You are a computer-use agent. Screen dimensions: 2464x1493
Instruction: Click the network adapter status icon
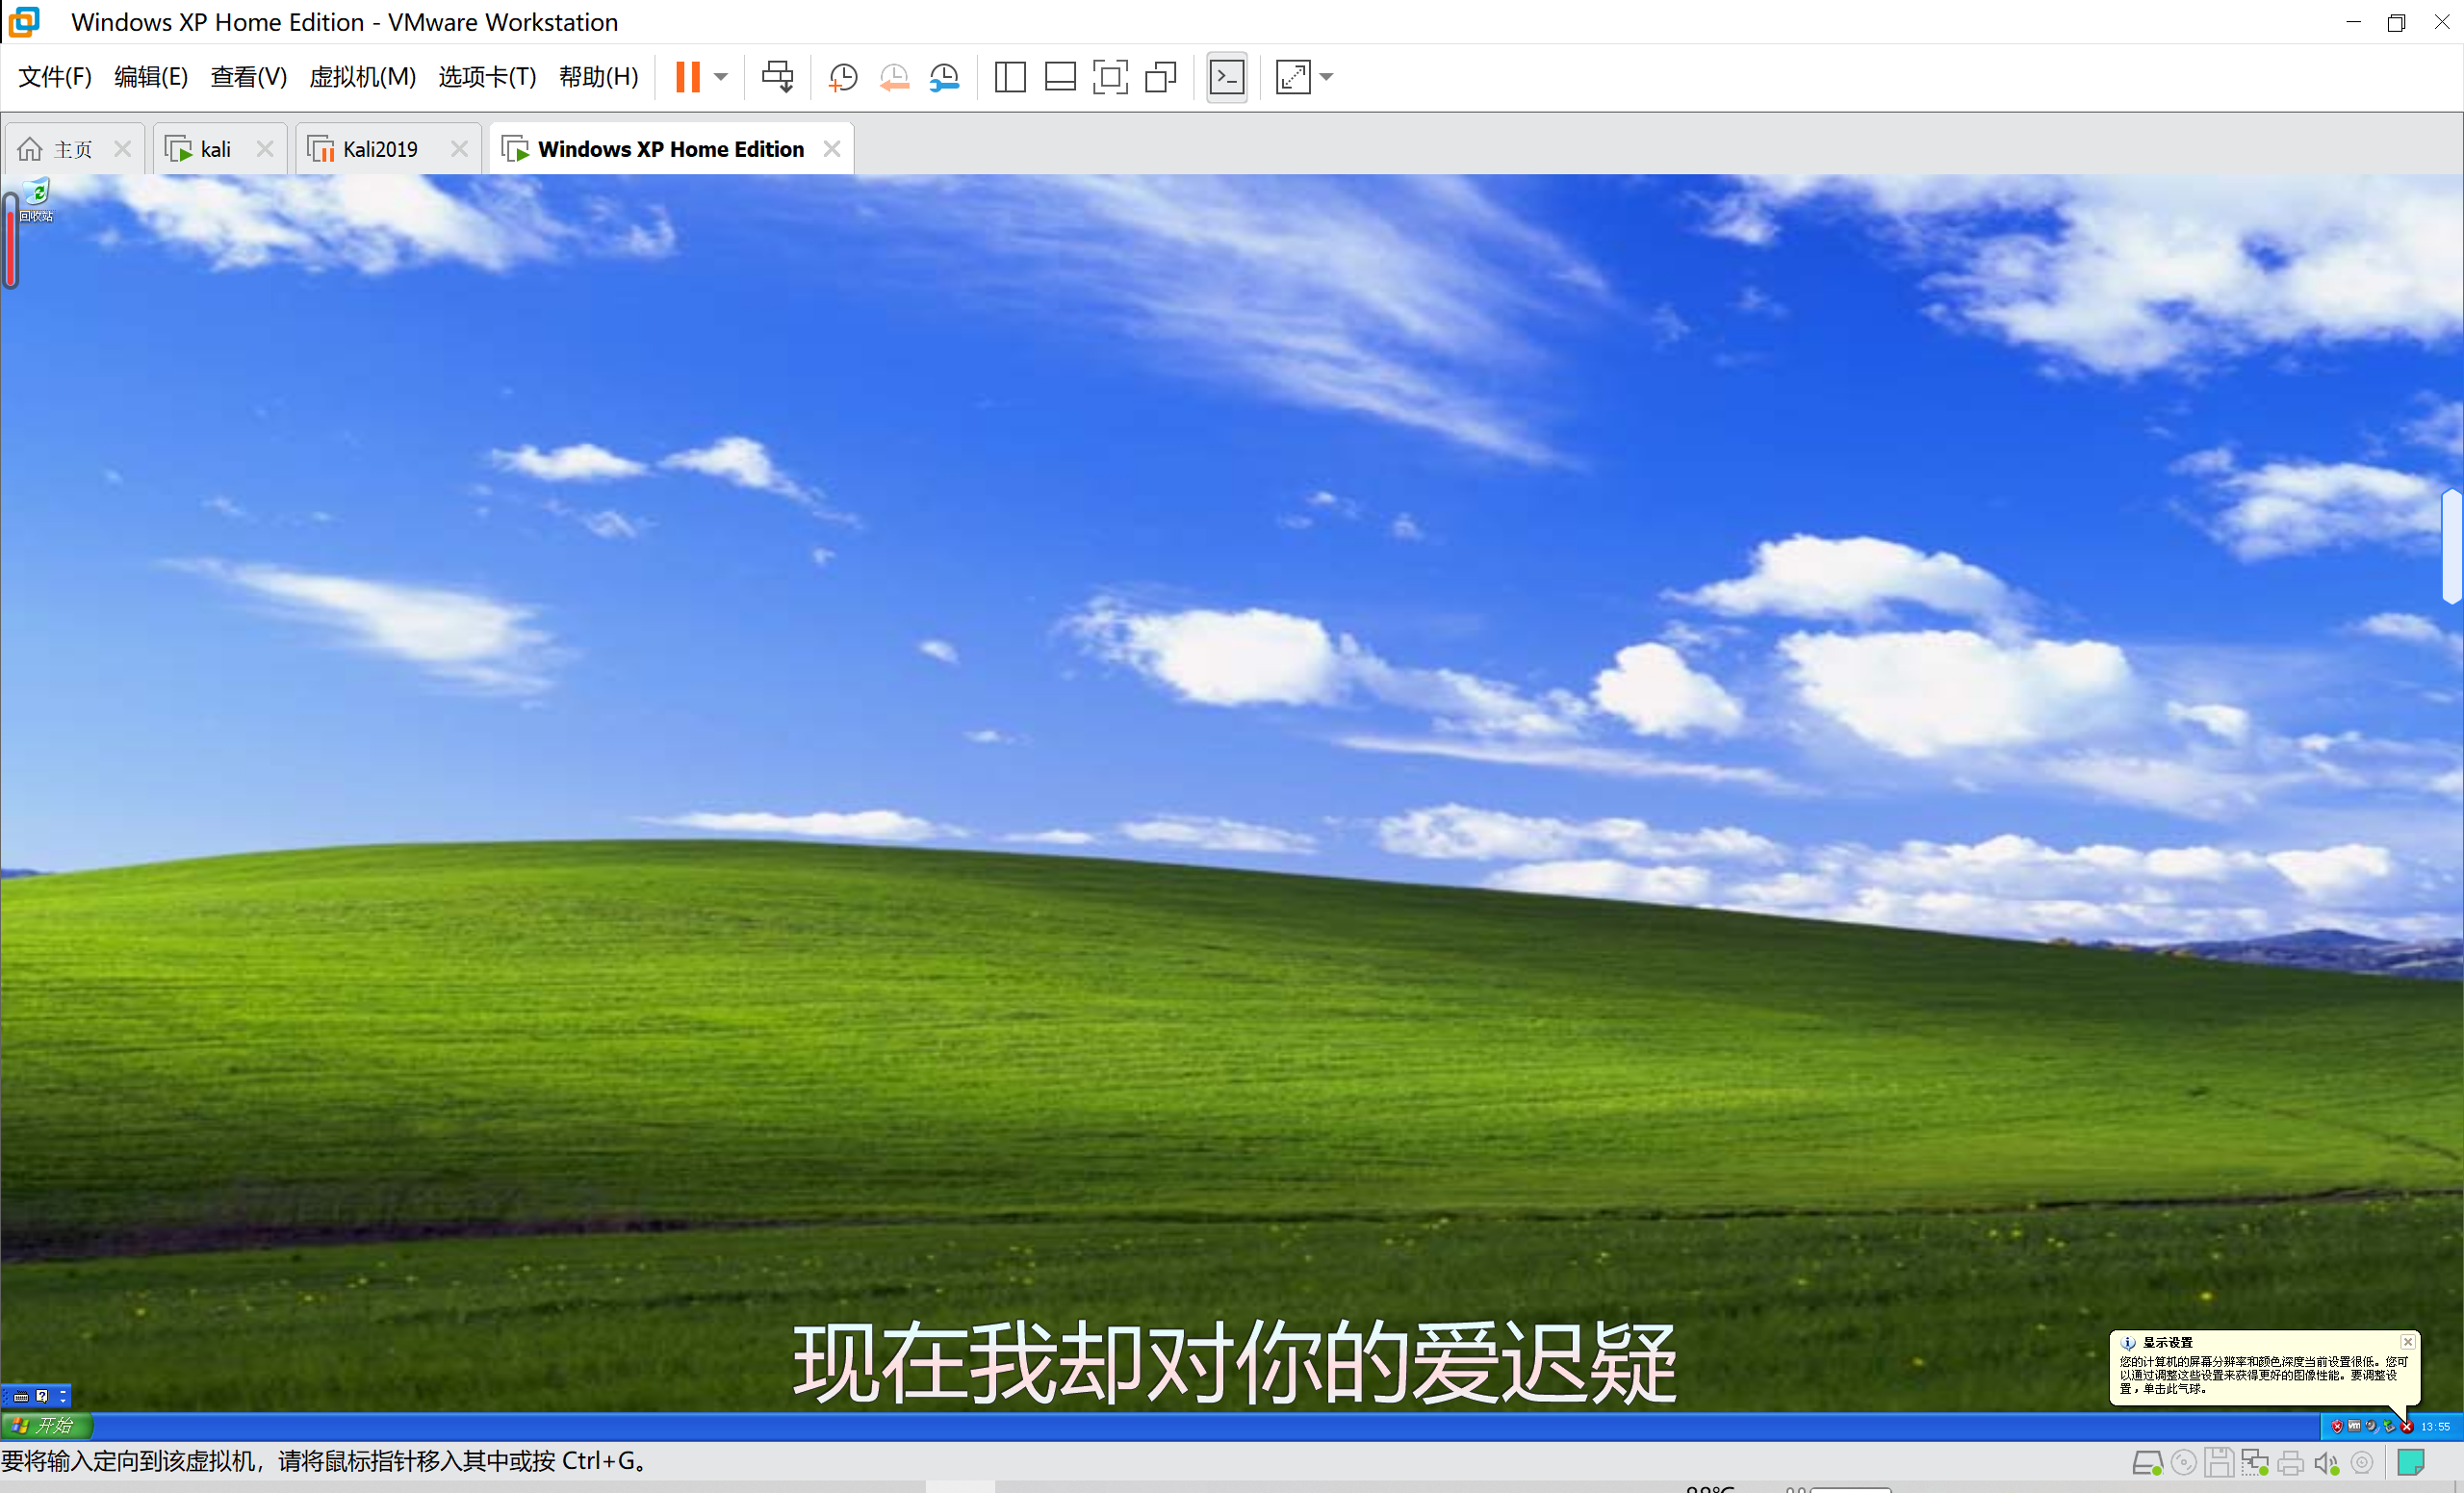pyautogui.click(x=2254, y=1463)
